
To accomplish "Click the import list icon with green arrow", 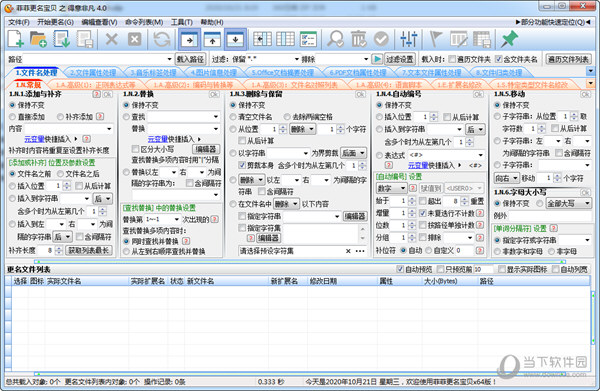I will 62,39.
